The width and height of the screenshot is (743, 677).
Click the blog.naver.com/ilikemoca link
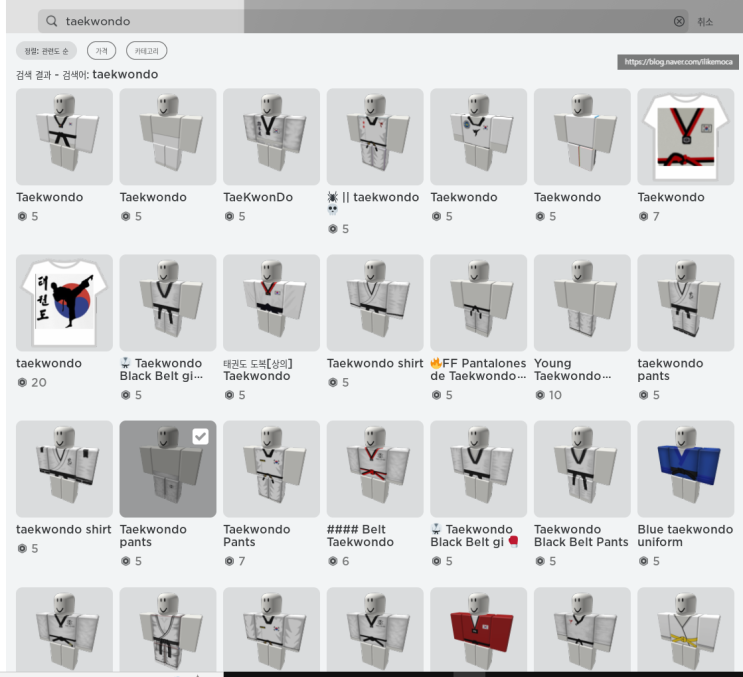pos(678,62)
